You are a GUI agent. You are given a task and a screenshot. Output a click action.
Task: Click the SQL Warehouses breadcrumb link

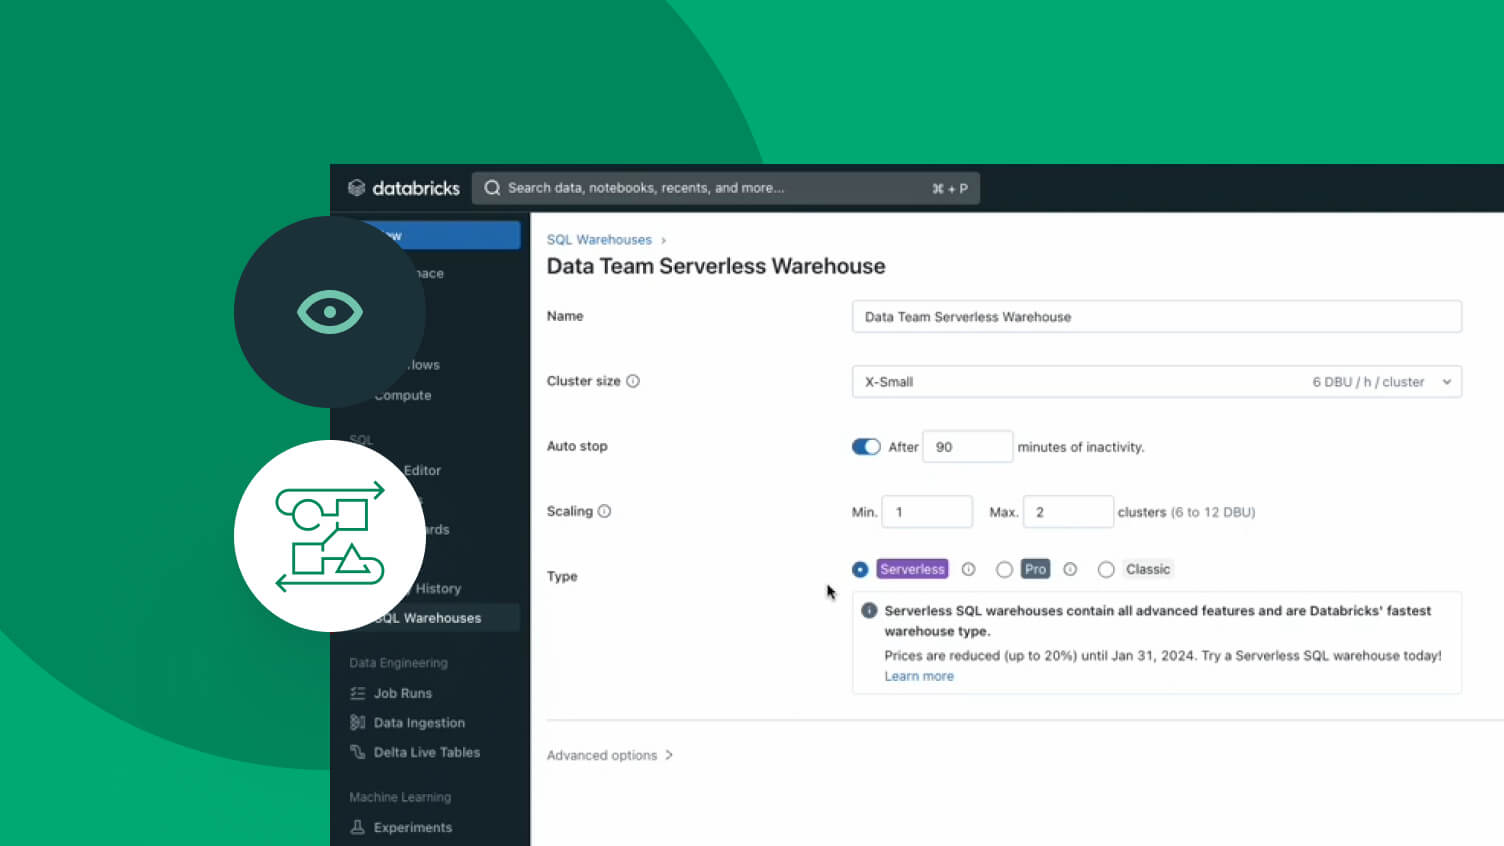coord(599,240)
